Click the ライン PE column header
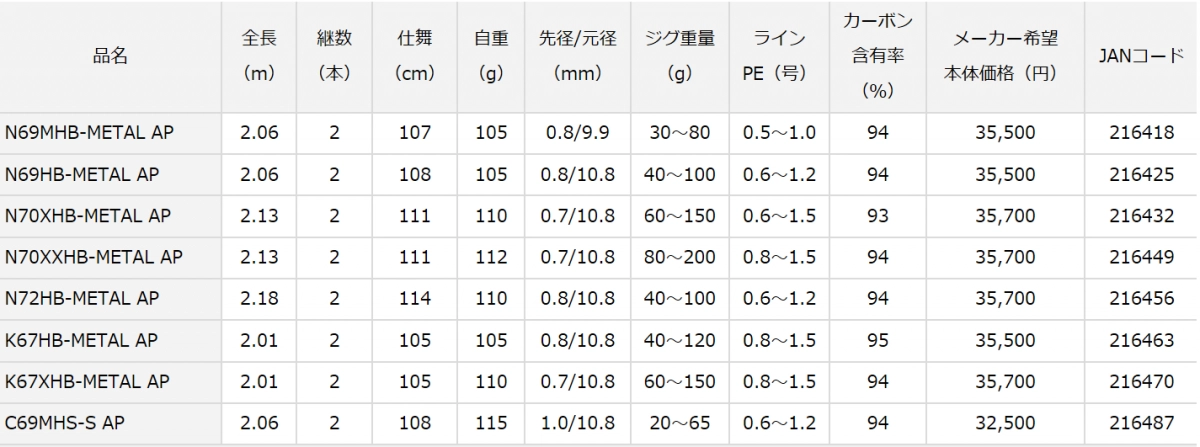Screen dimensions: 1200x447 point(779,57)
